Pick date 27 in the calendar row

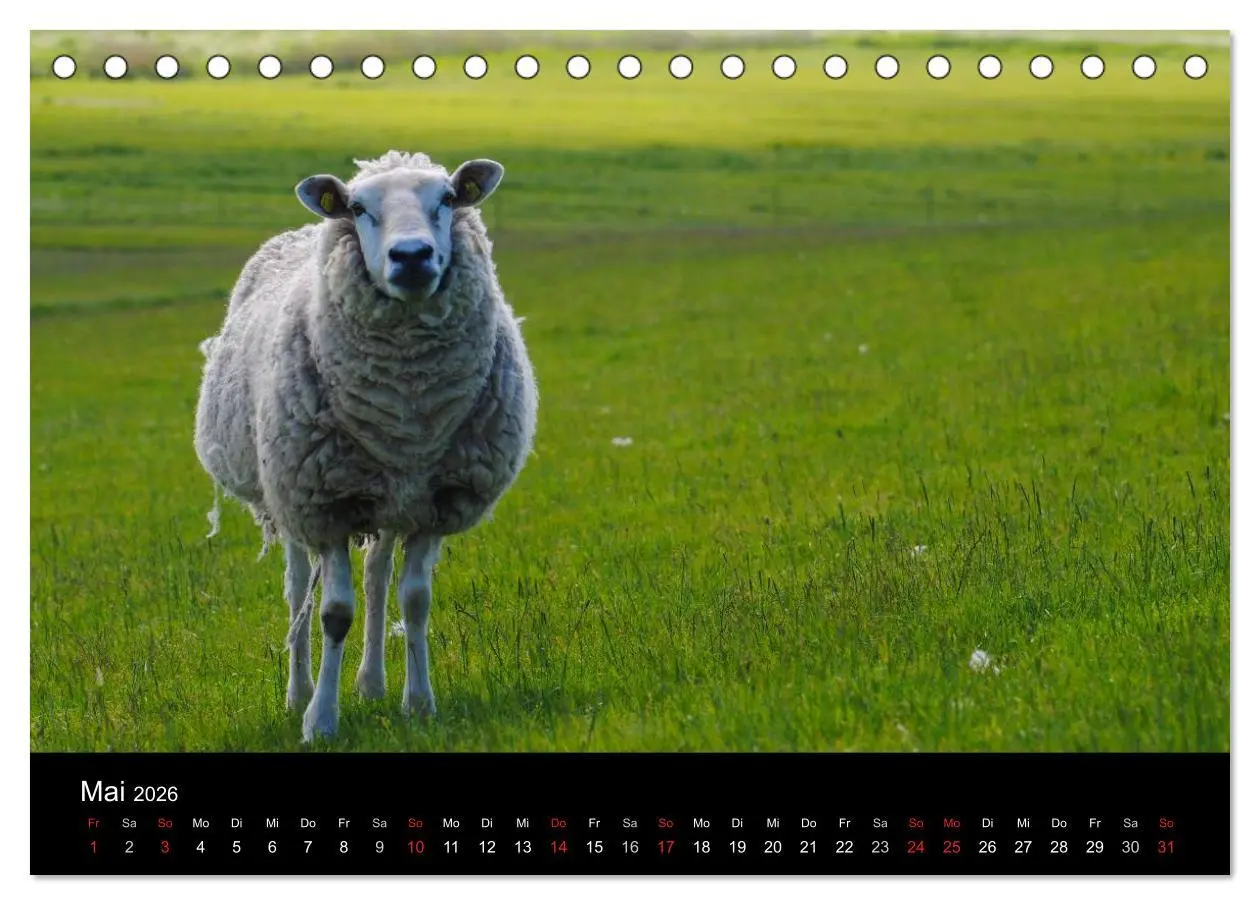(x=1023, y=848)
